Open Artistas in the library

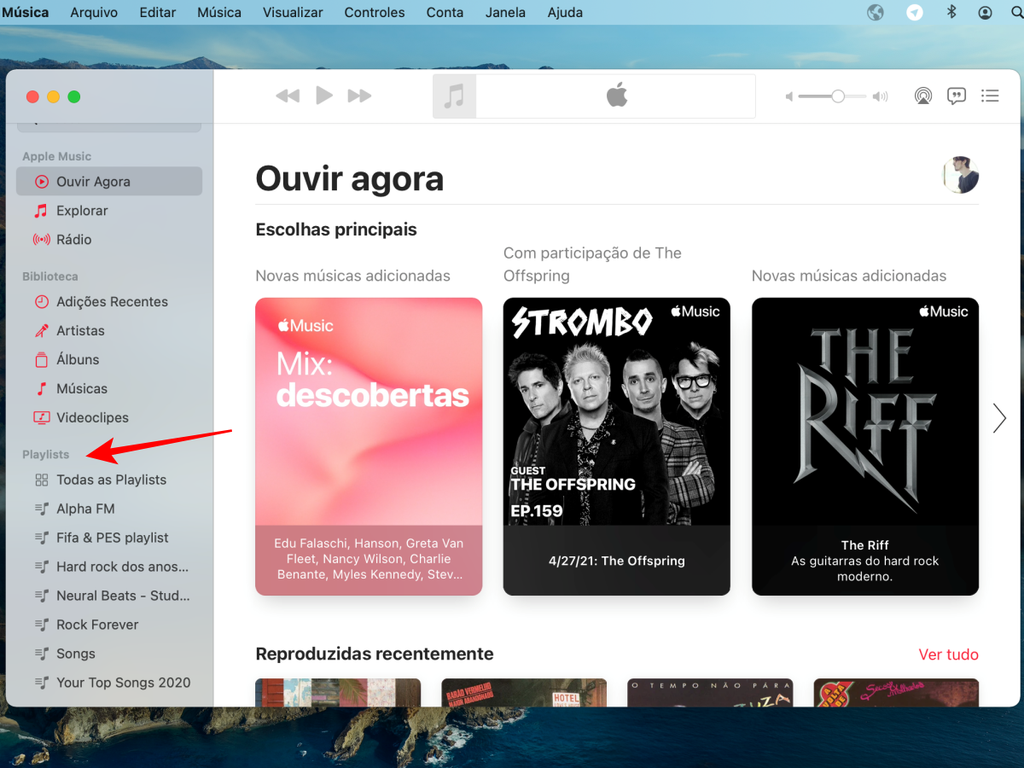pyautogui.click(x=109, y=330)
